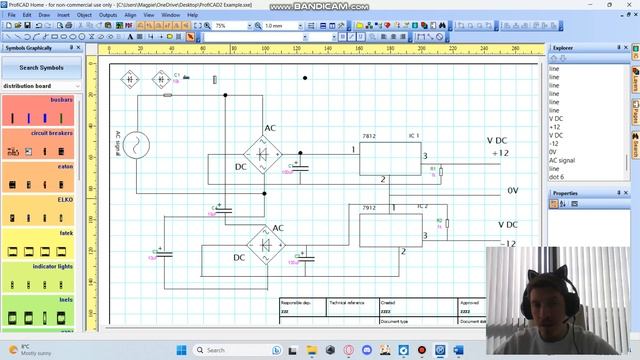Activate the highlighted orange tool icon
640x360 pixels.
click(190, 37)
